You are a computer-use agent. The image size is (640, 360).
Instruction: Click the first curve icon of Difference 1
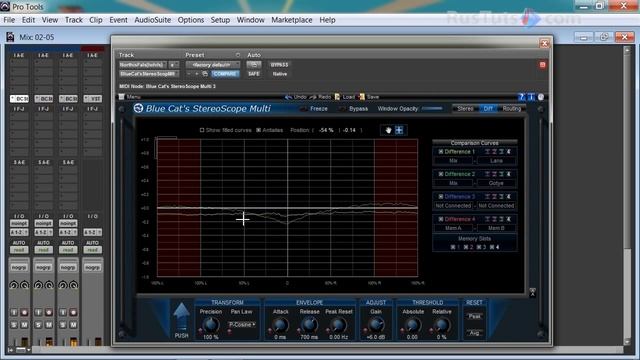(x=487, y=151)
